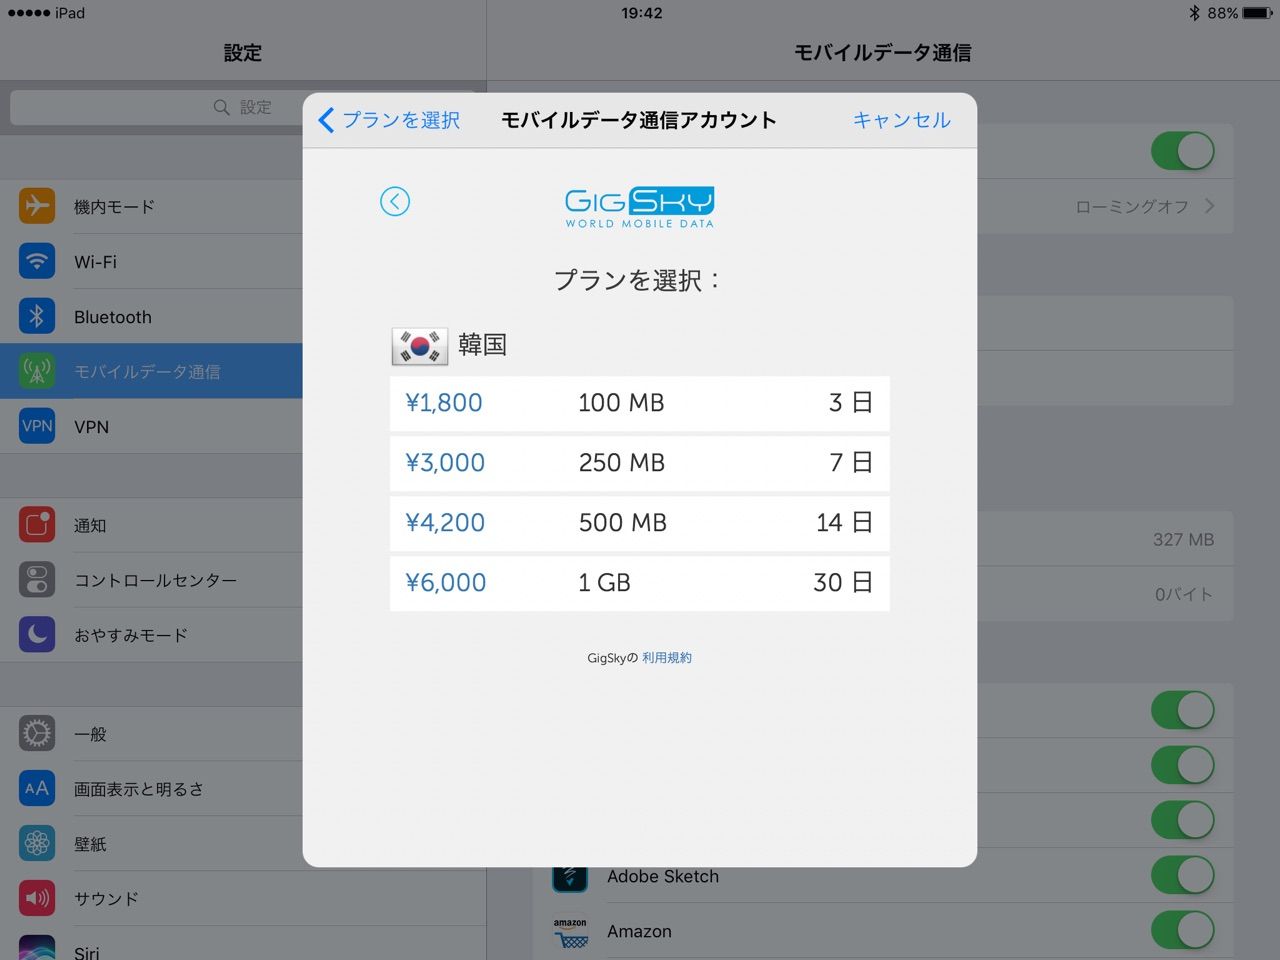The width and height of the screenshot is (1280, 960).
Task: Toggle the mobile data switch for Amazon
Action: pos(1183,930)
